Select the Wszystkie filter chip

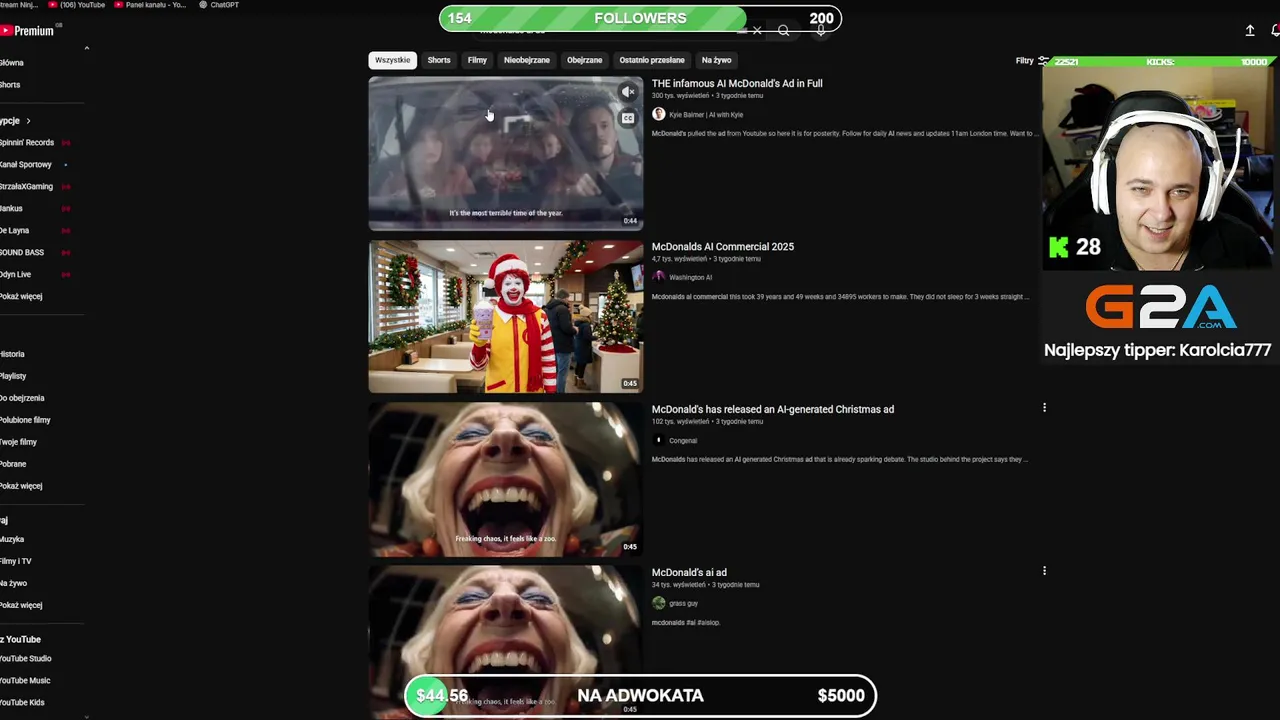392,60
